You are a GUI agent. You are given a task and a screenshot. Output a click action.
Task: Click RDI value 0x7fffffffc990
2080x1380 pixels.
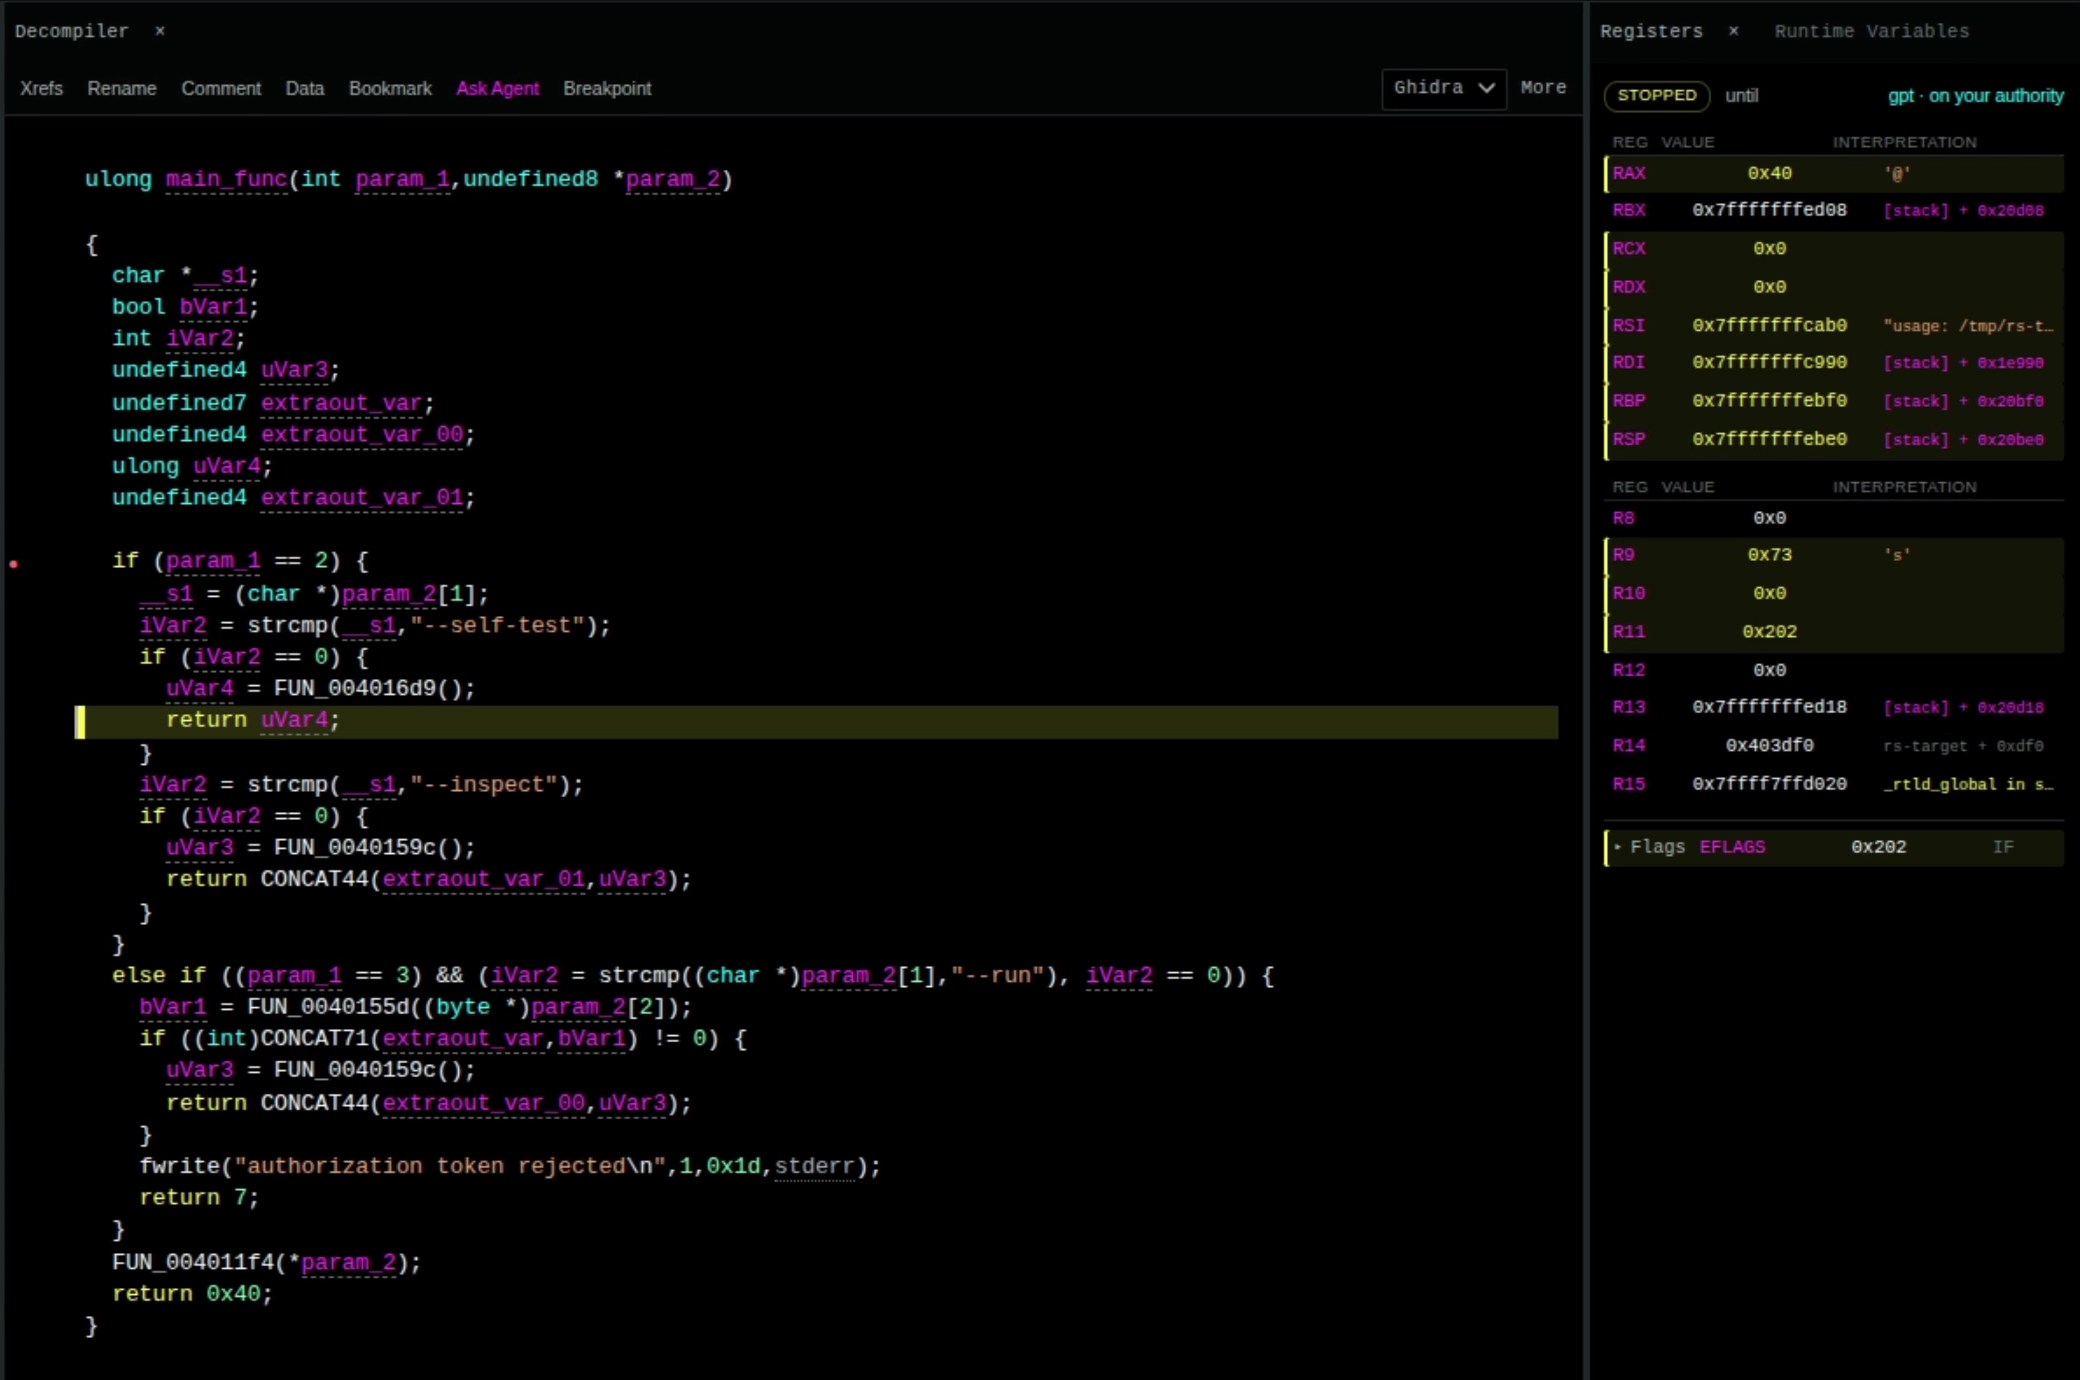[1769, 362]
